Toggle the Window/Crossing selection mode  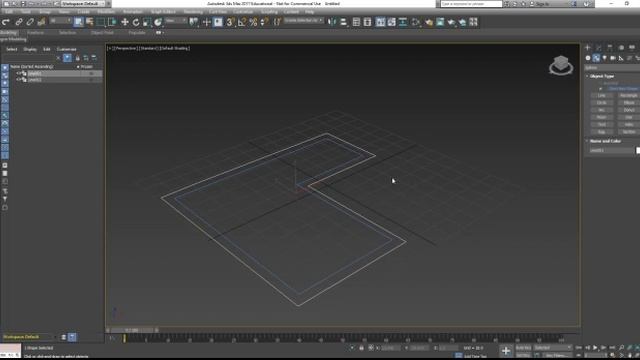coord(111,22)
